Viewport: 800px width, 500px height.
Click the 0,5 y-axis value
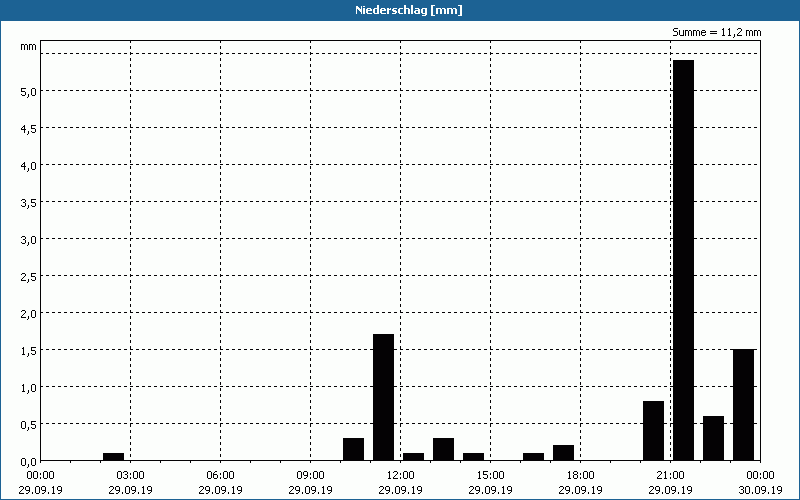coord(28,424)
